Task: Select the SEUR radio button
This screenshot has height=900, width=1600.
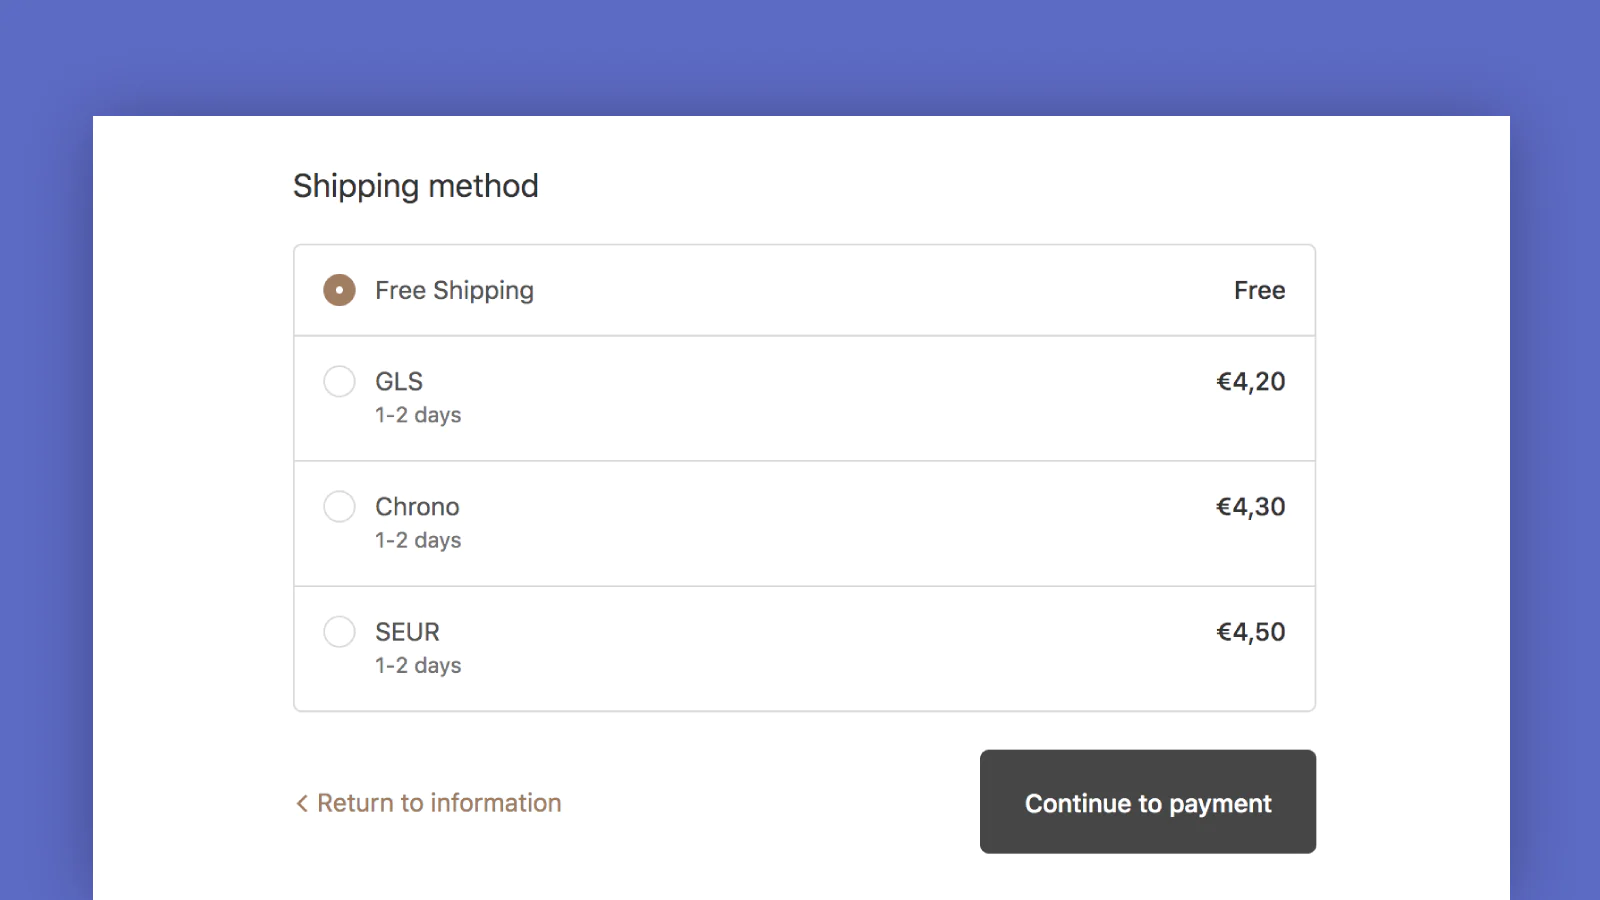Action: click(339, 632)
